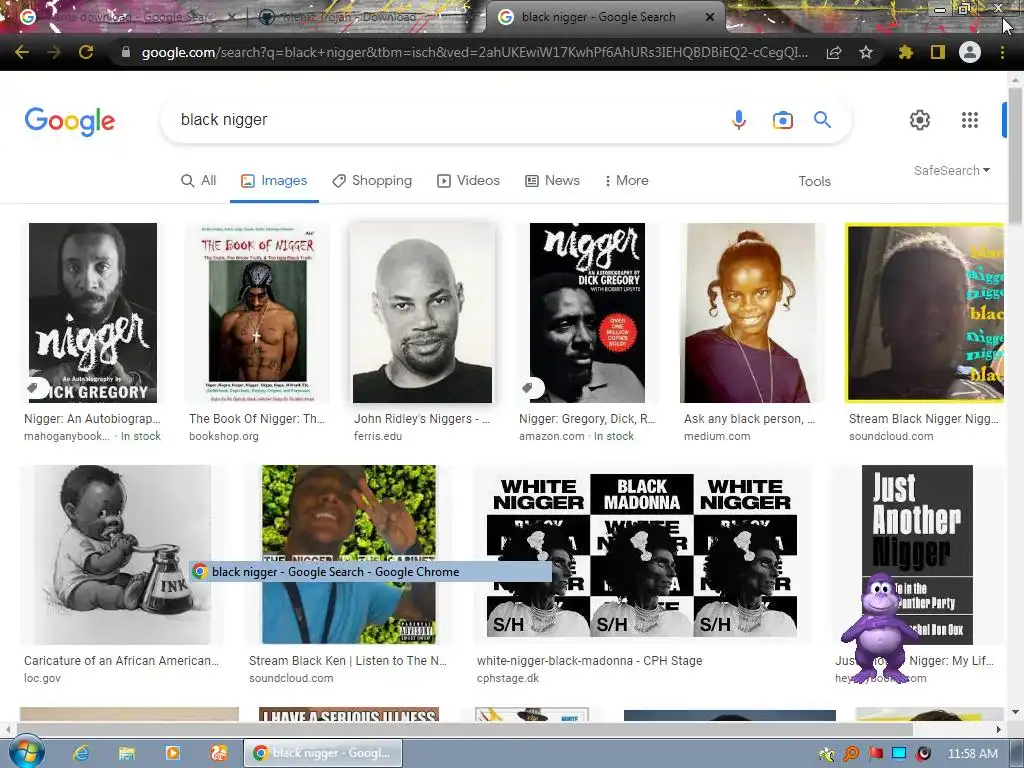
Task: Open the bookshop.org book cover thumbnail
Action: tap(257, 313)
